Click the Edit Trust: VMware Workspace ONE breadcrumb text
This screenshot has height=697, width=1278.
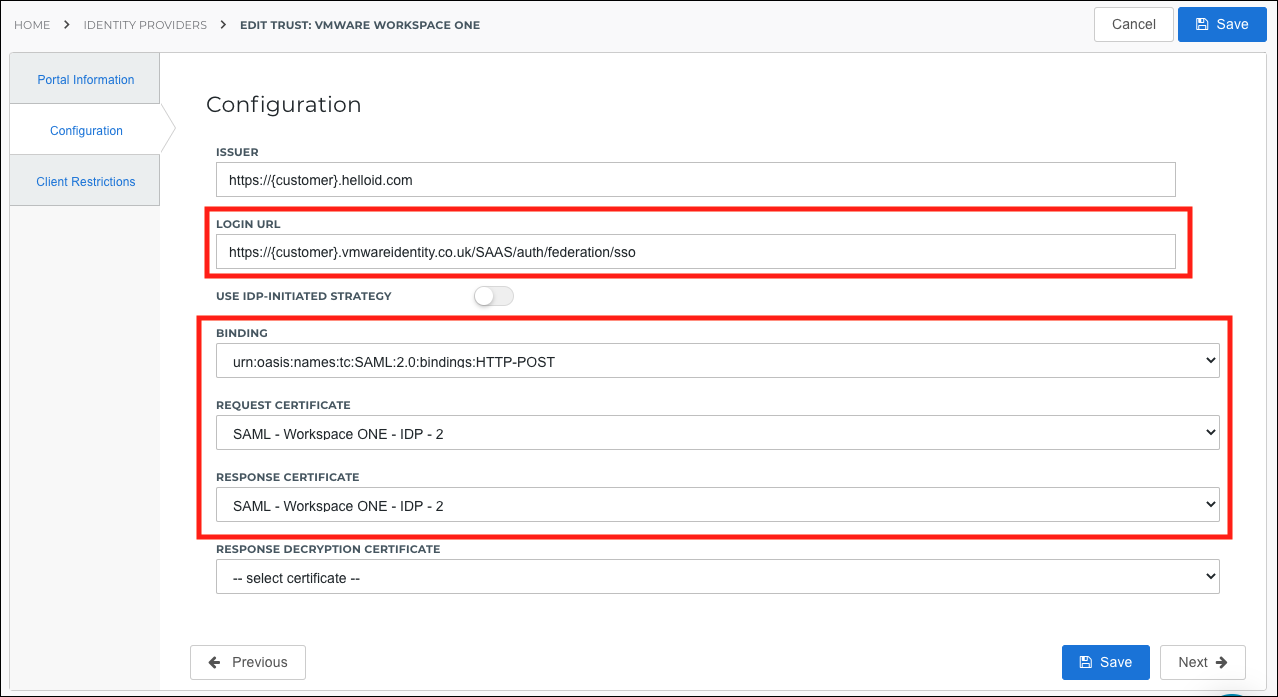click(360, 25)
